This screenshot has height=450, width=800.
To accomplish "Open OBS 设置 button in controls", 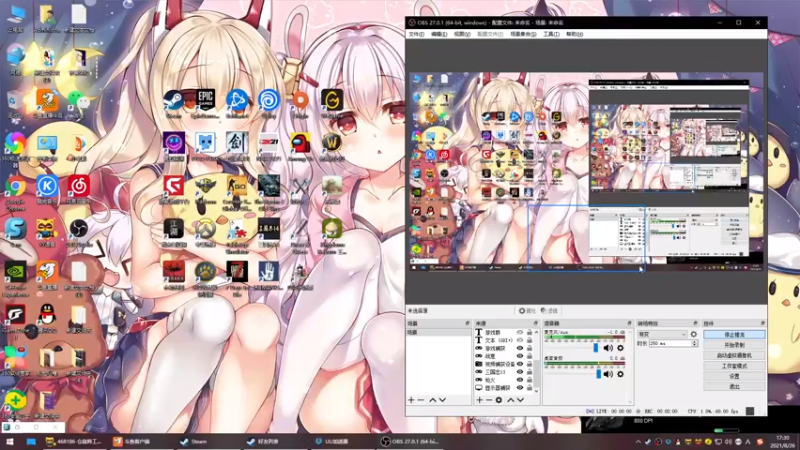I will click(734, 376).
